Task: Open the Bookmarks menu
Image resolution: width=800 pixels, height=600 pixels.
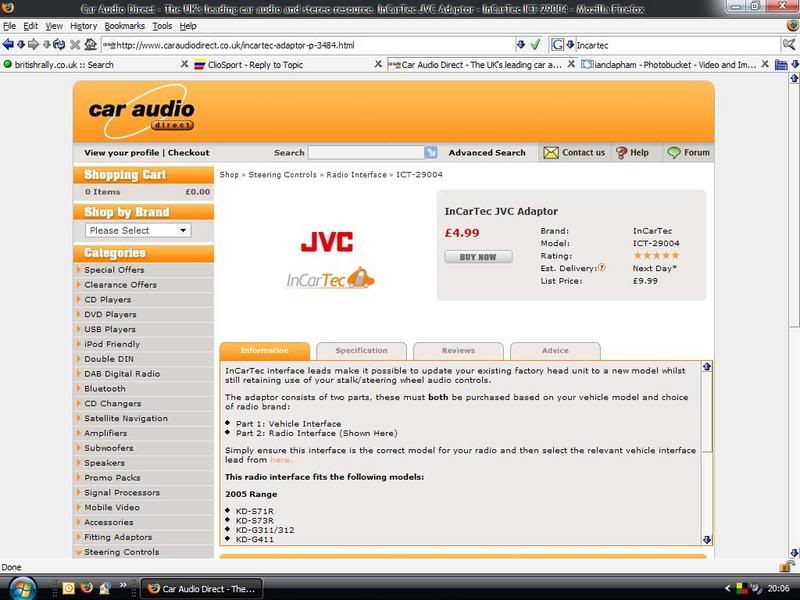Action: pyautogui.click(x=124, y=26)
